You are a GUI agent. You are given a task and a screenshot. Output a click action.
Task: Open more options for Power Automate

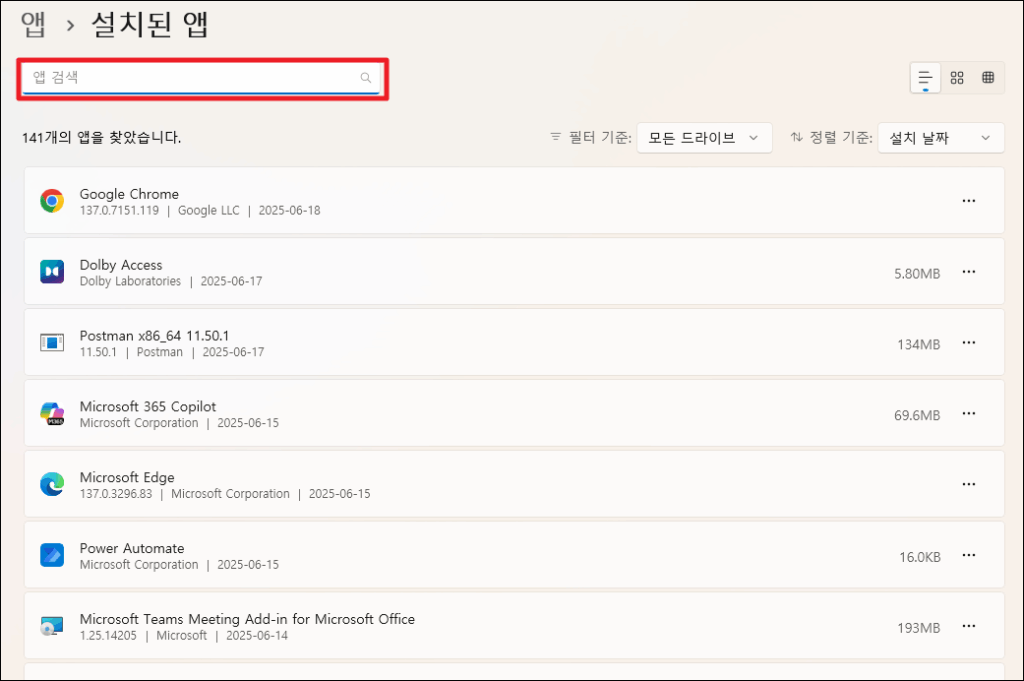click(x=968, y=555)
